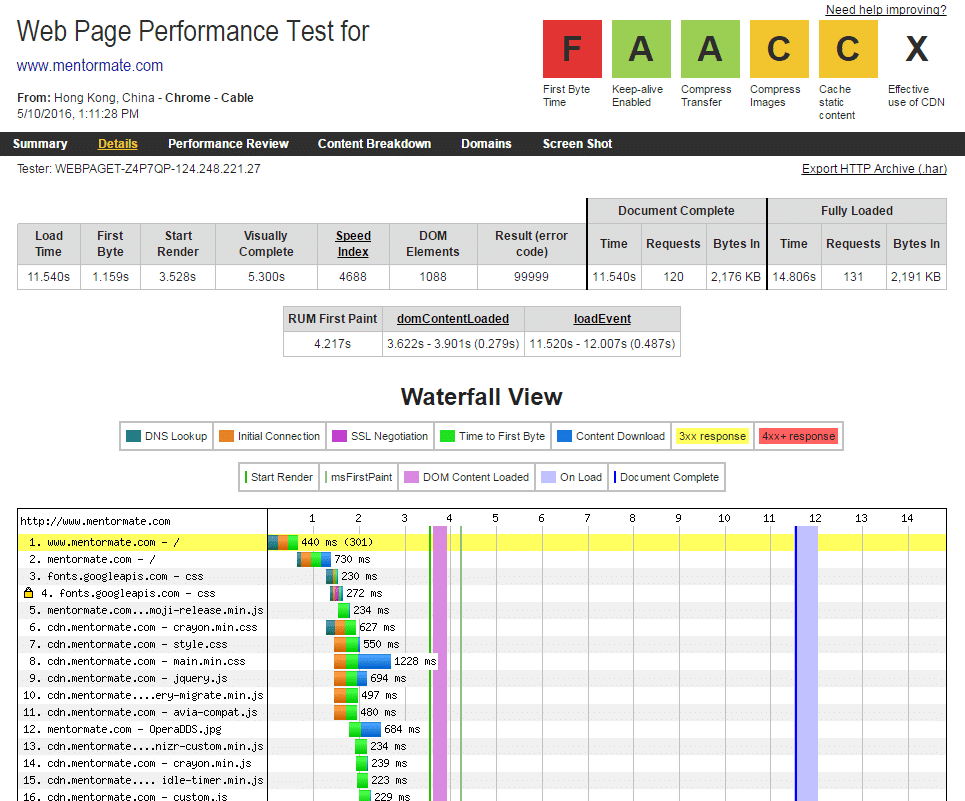
Task: Select request 11 avia-compat.js
Action: tap(140, 712)
